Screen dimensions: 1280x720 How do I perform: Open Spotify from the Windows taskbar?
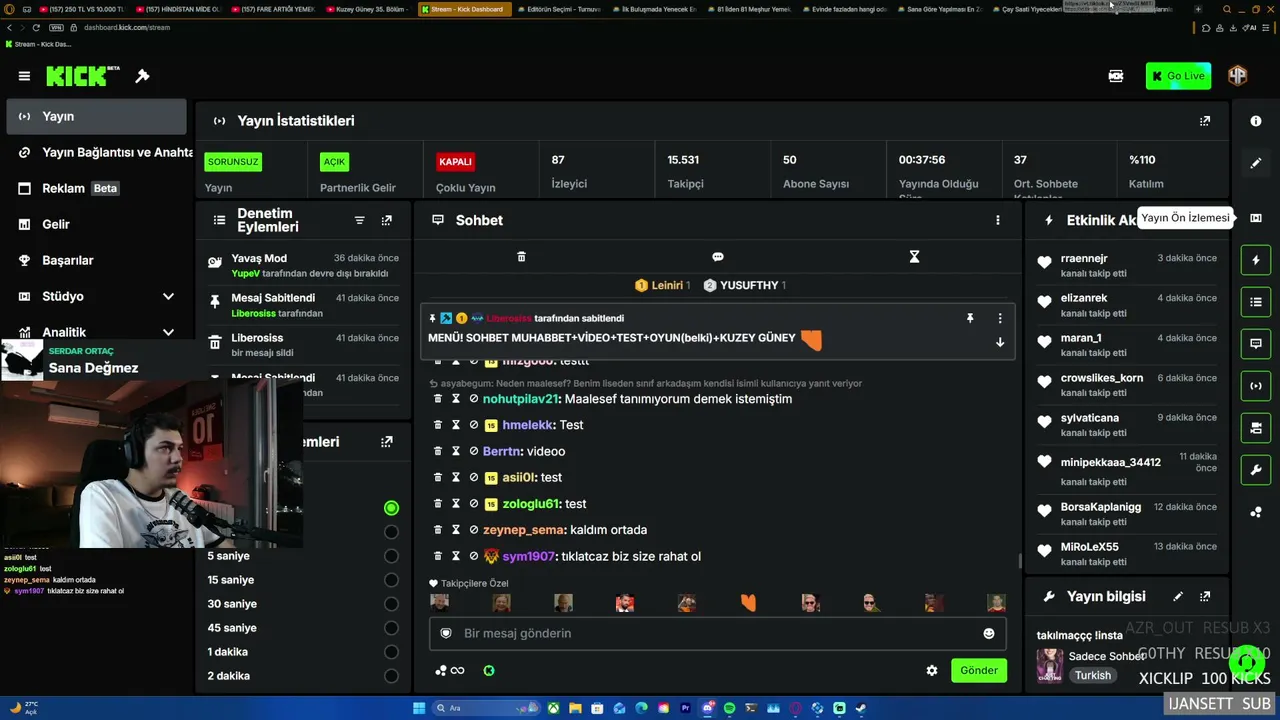[729, 708]
